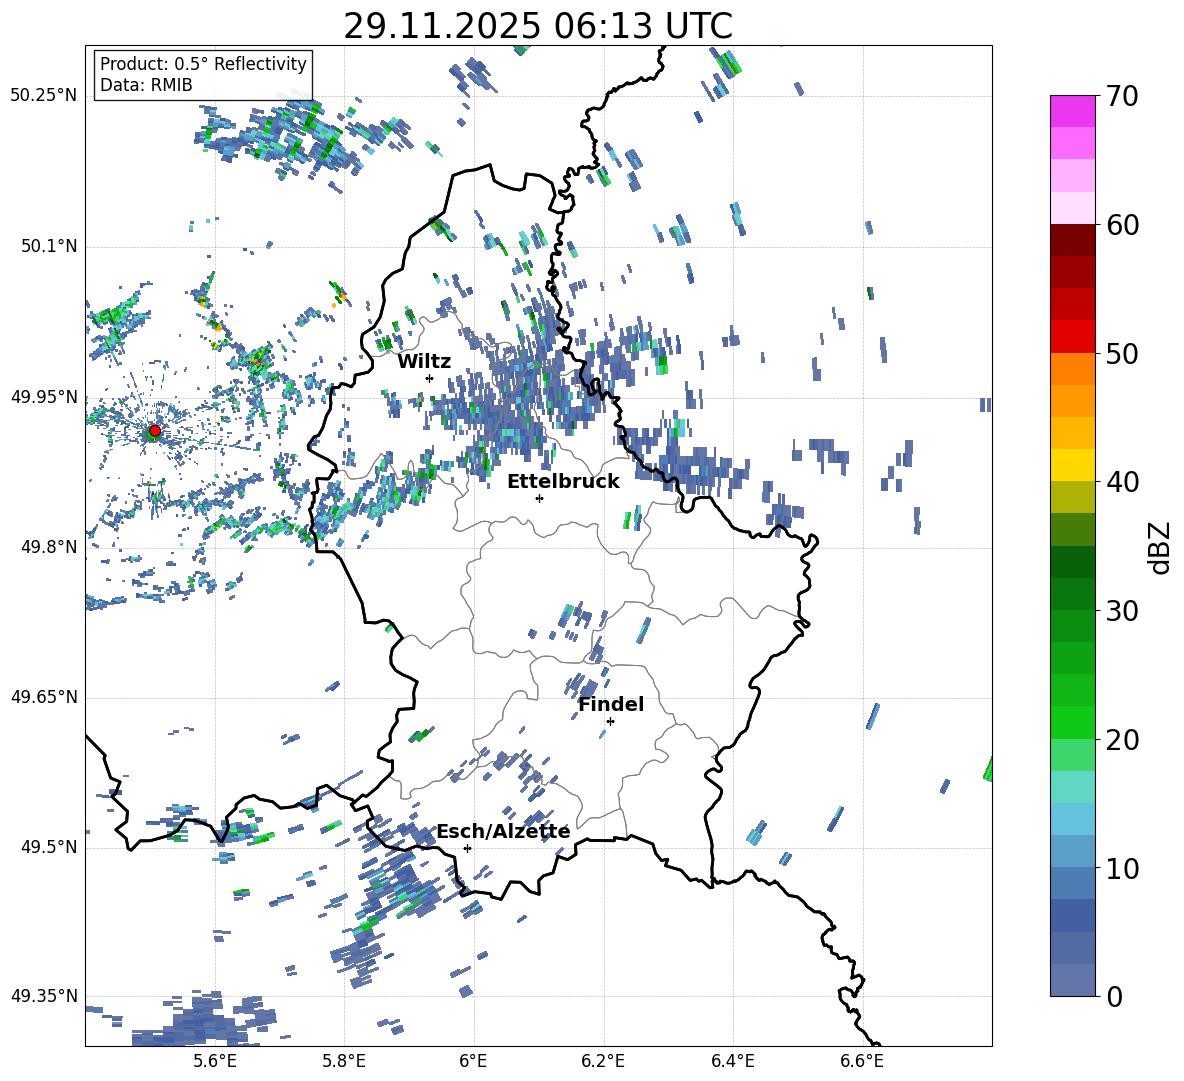The height and width of the screenshot is (1081, 1184).
Task: Click the 49.35°N latitude label
Action: point(44,996)
